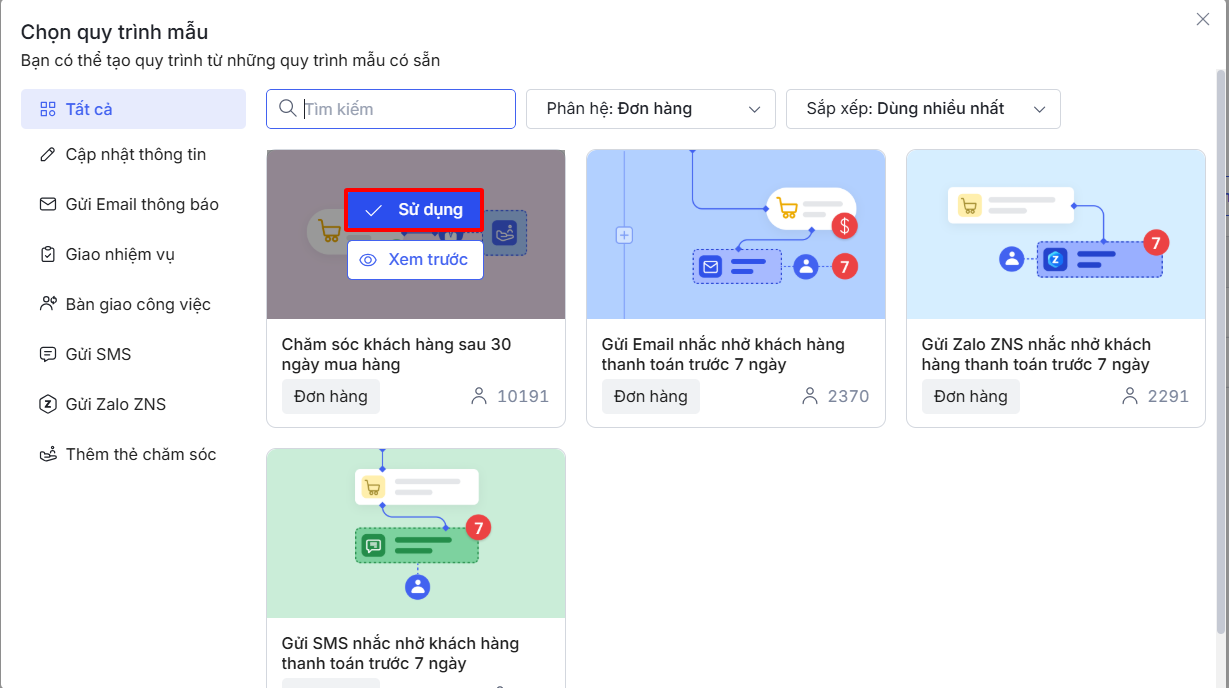Click the Zalo icon for Gửi Zalo ZNS
This screenshot has width=1229, height=688.
(47, 405)
